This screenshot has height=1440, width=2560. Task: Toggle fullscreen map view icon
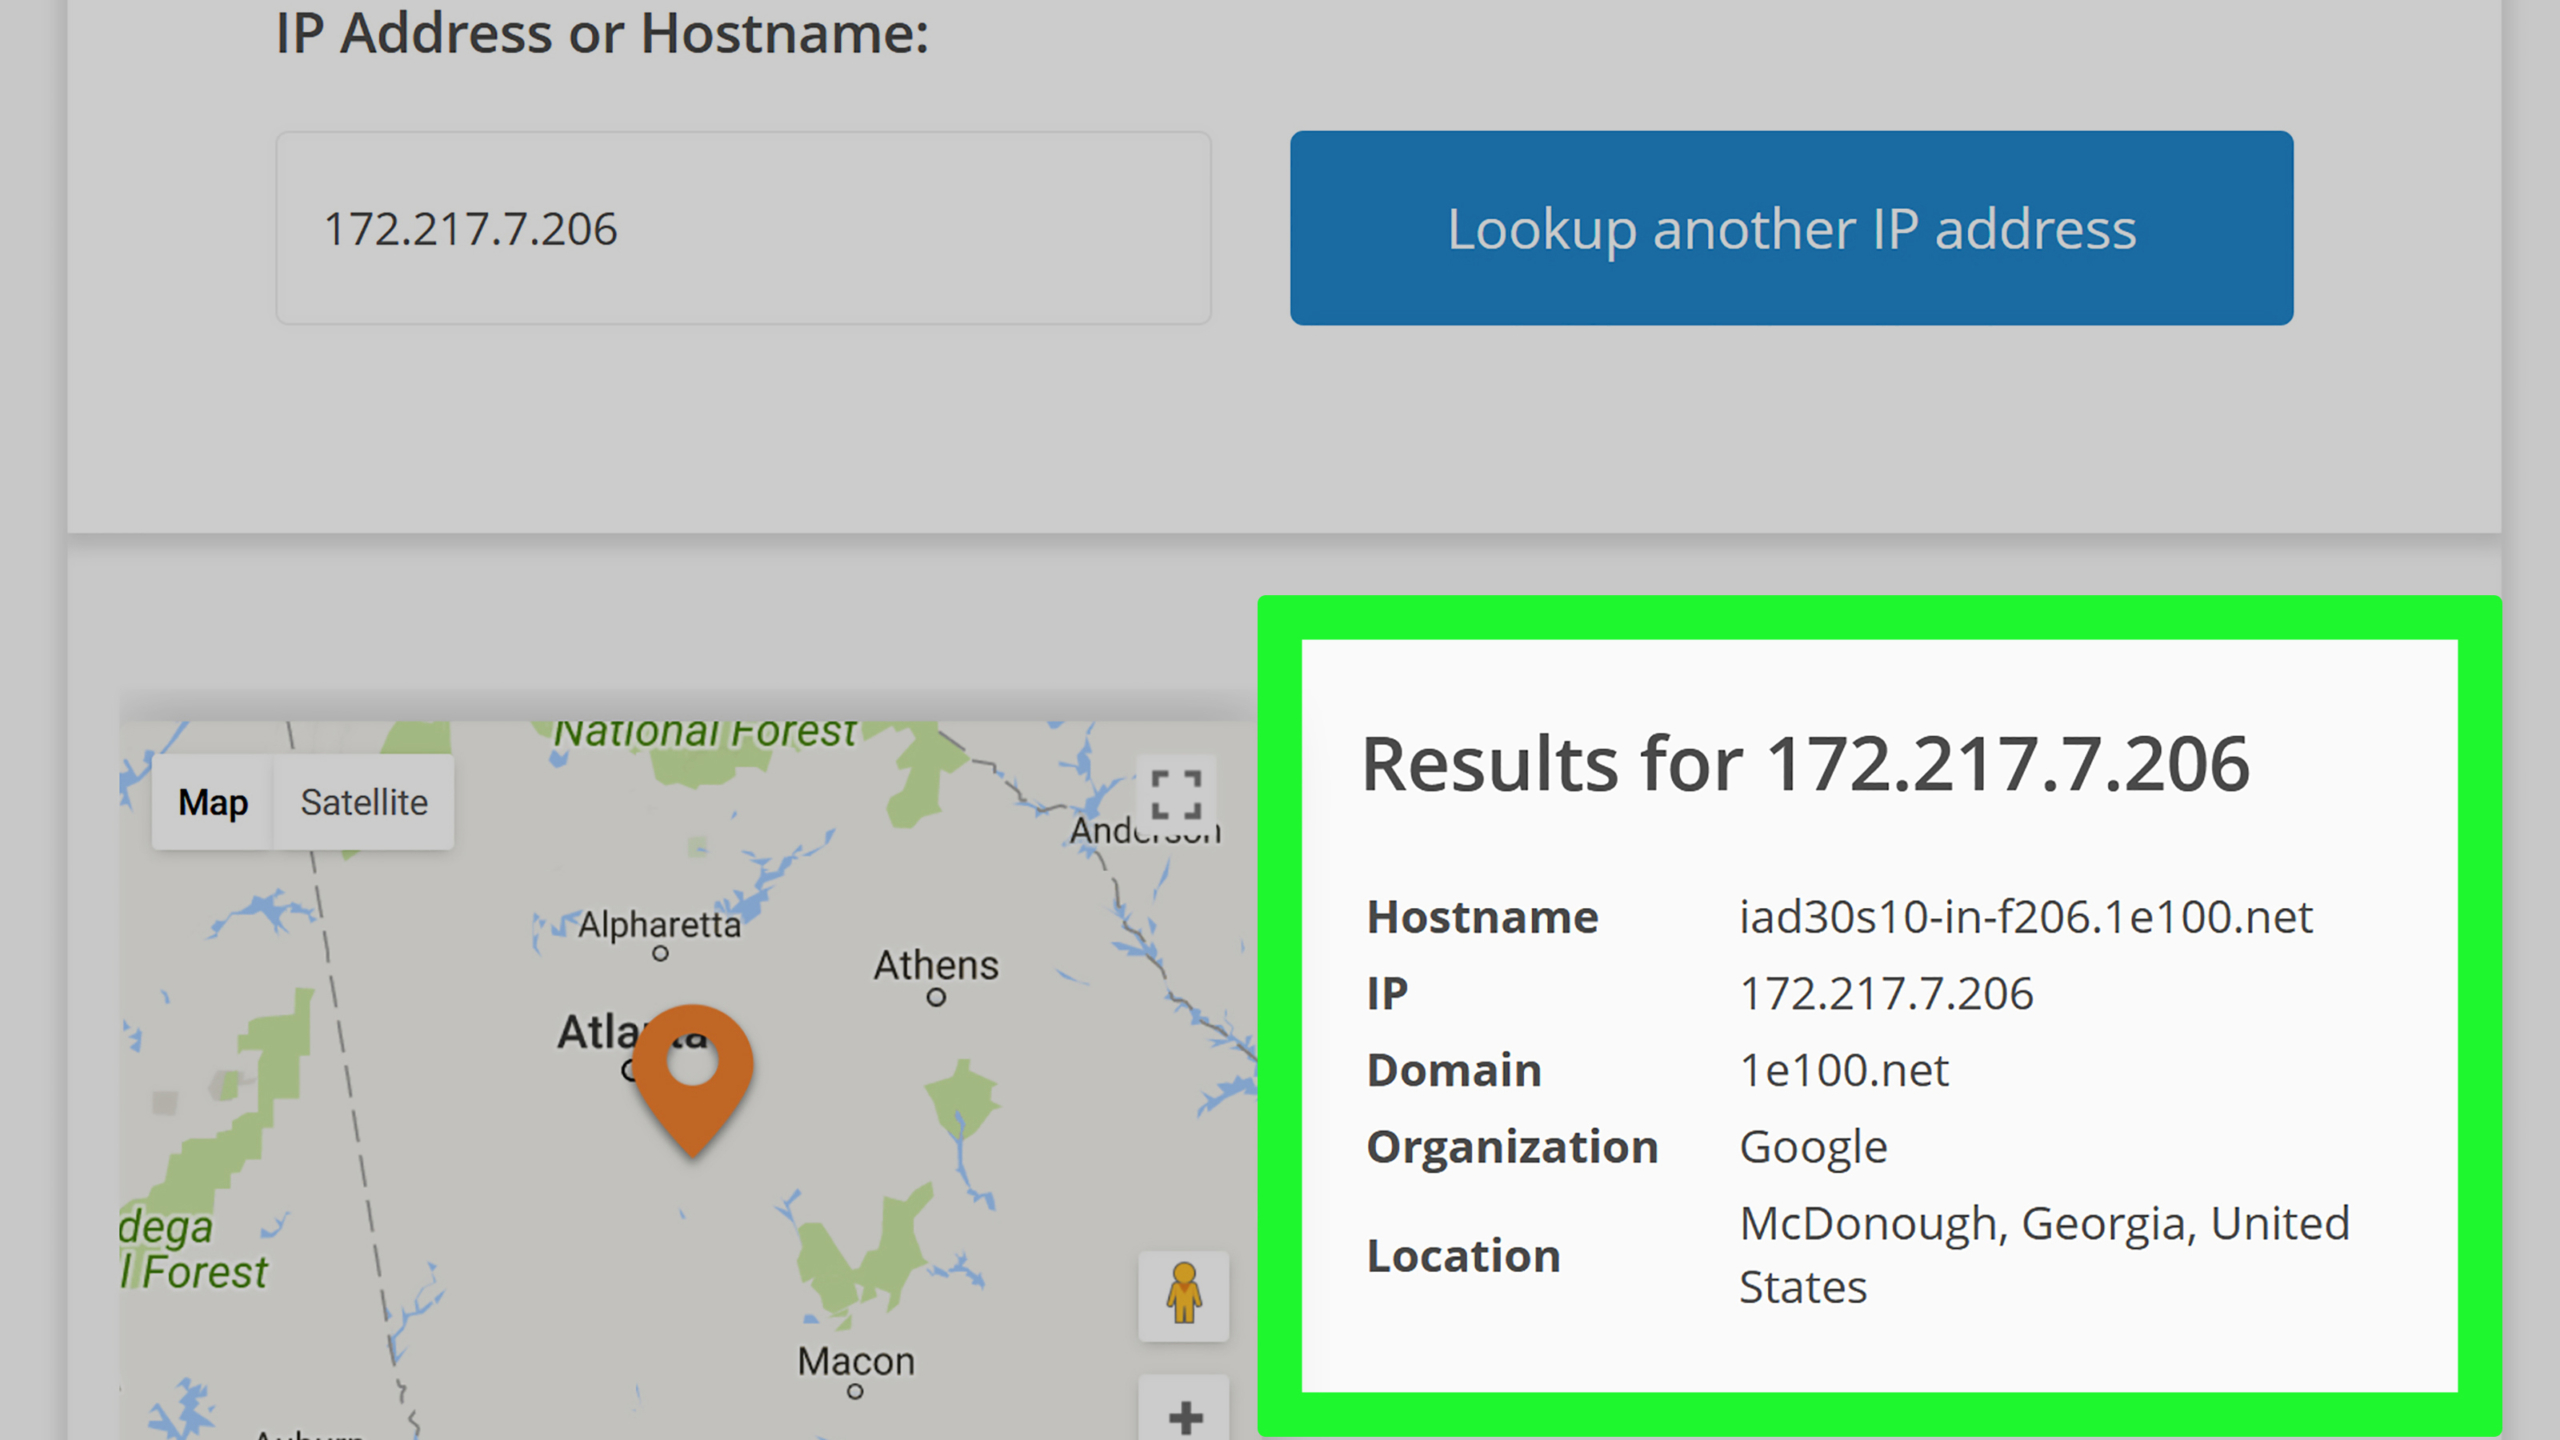point(1176,794)
